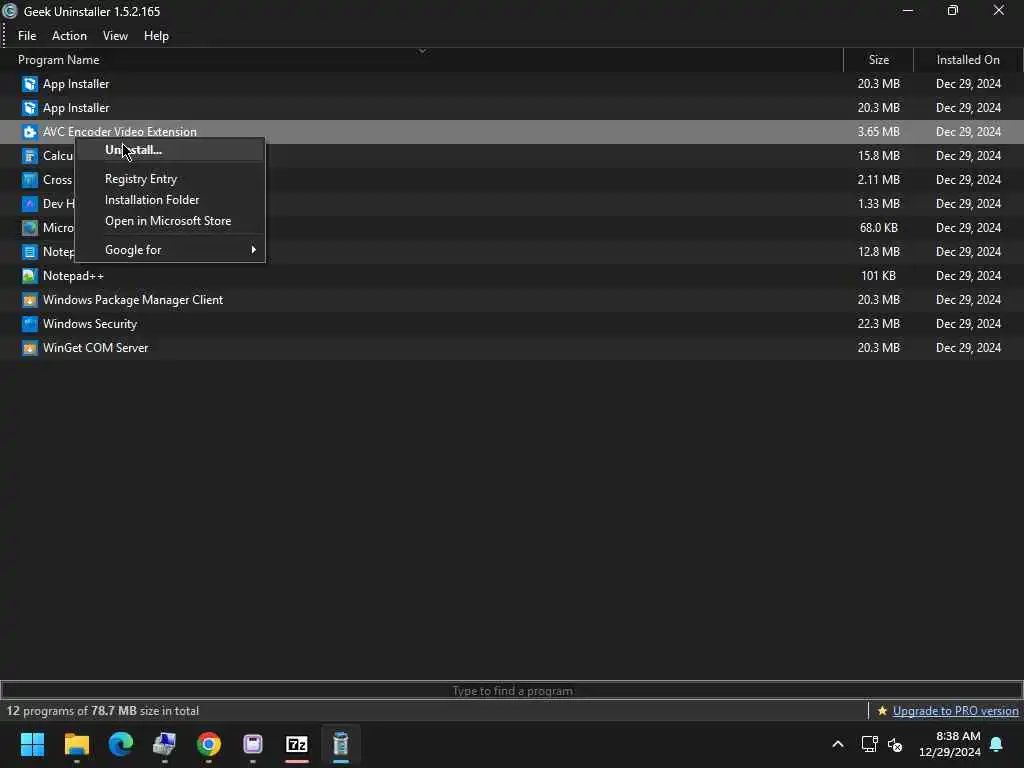Screen dimensions: 1024x768
Task: Click the 12.8 MB size value
Action: [878, 251]
